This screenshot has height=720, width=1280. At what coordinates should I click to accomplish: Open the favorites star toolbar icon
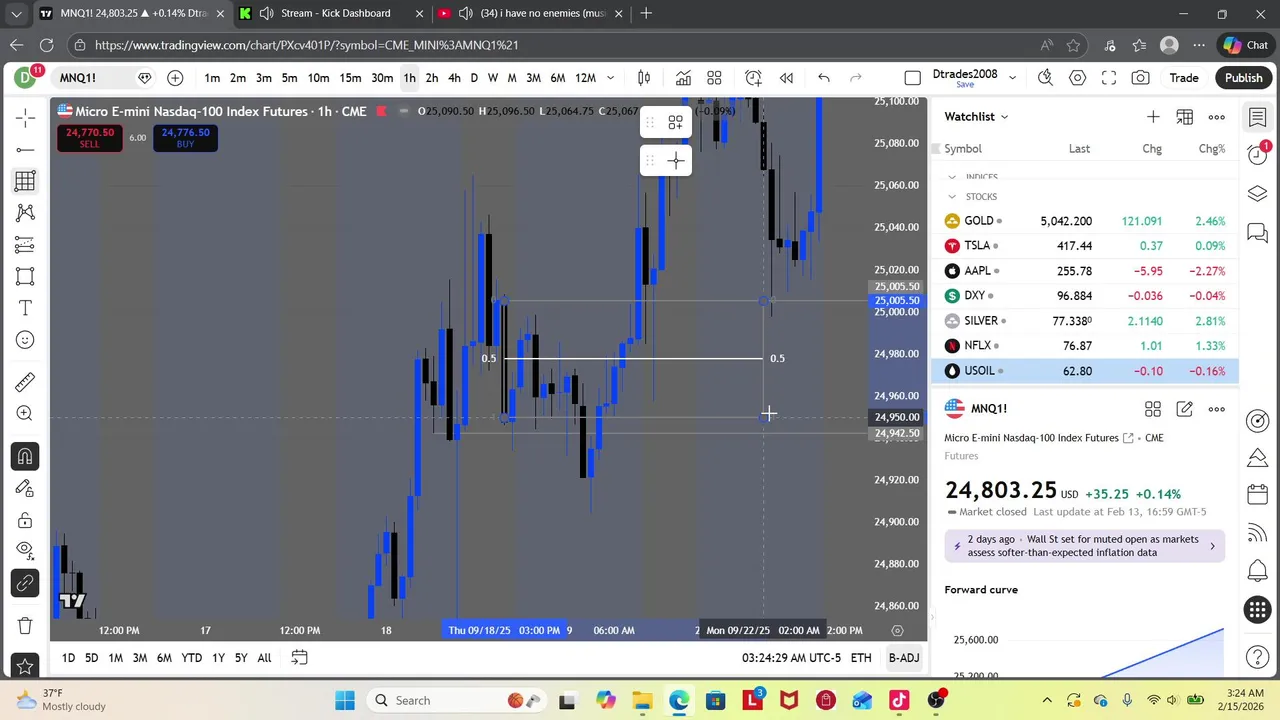(x=25, y=666)
